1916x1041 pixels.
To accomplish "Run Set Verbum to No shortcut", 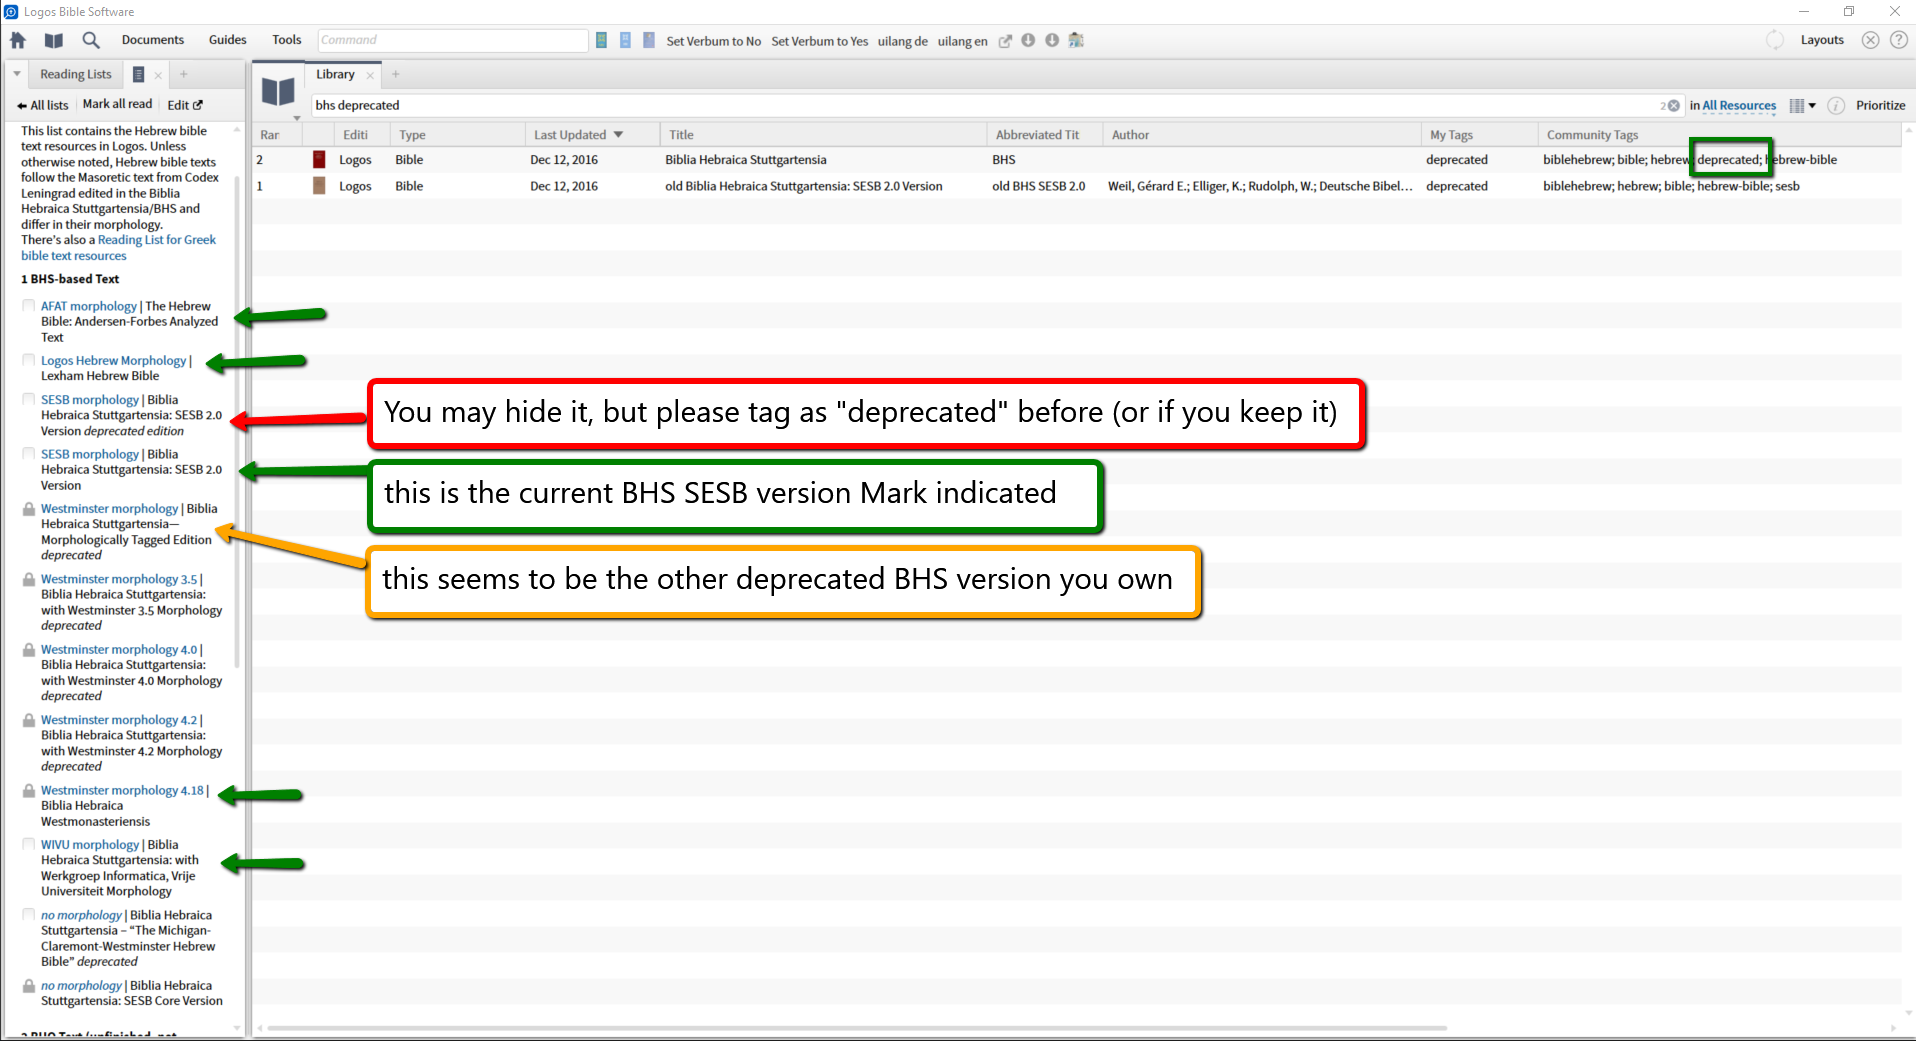I will [x=713, y=41].
